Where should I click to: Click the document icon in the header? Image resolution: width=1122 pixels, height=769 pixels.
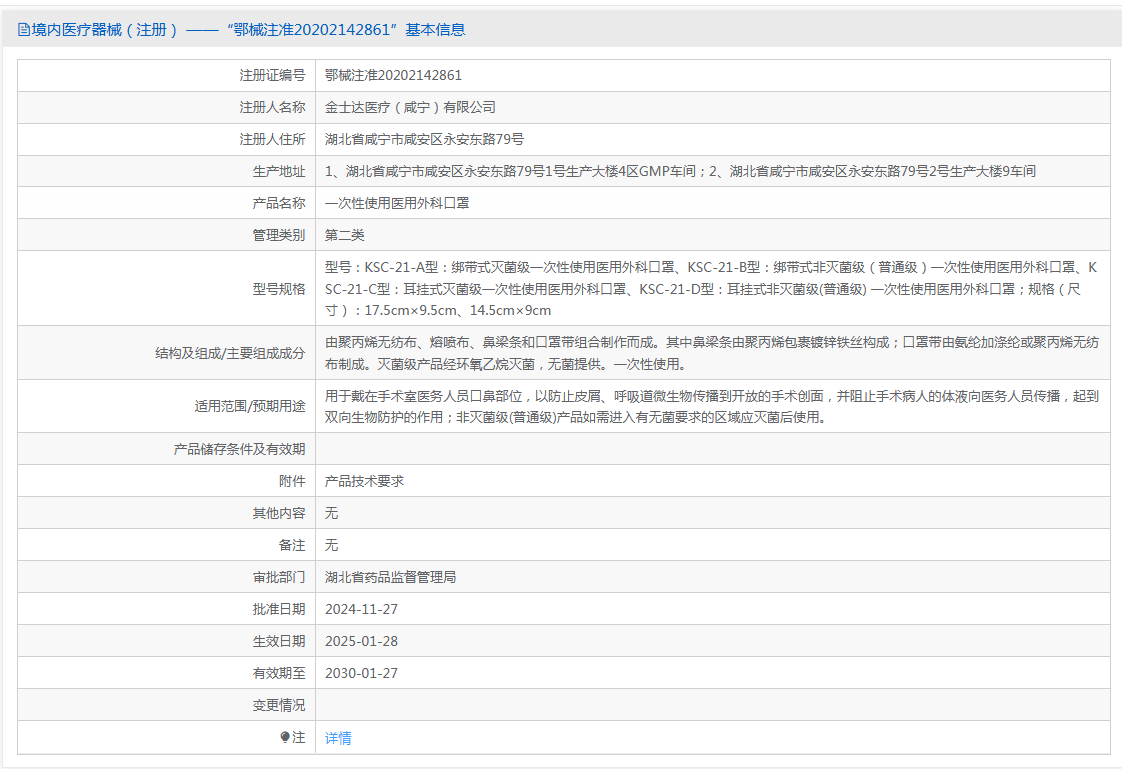24,30
